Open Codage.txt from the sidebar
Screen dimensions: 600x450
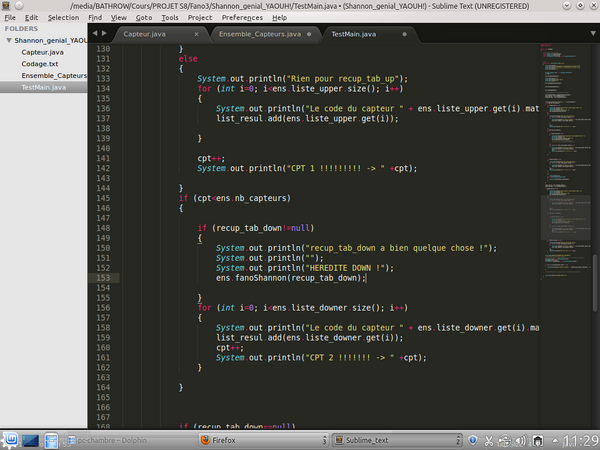coord(41,63)
